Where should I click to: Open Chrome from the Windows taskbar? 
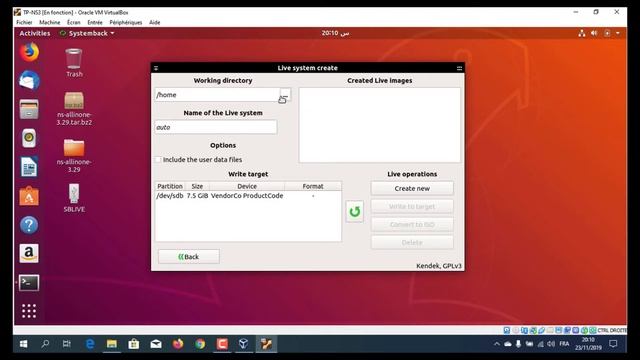pos(200,344)
